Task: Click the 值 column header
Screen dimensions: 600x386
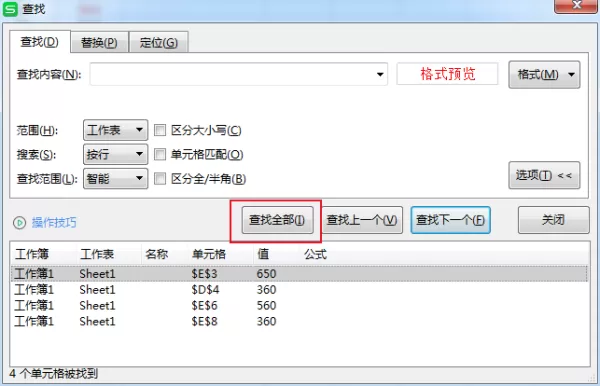Action: (x=263, y=254)
